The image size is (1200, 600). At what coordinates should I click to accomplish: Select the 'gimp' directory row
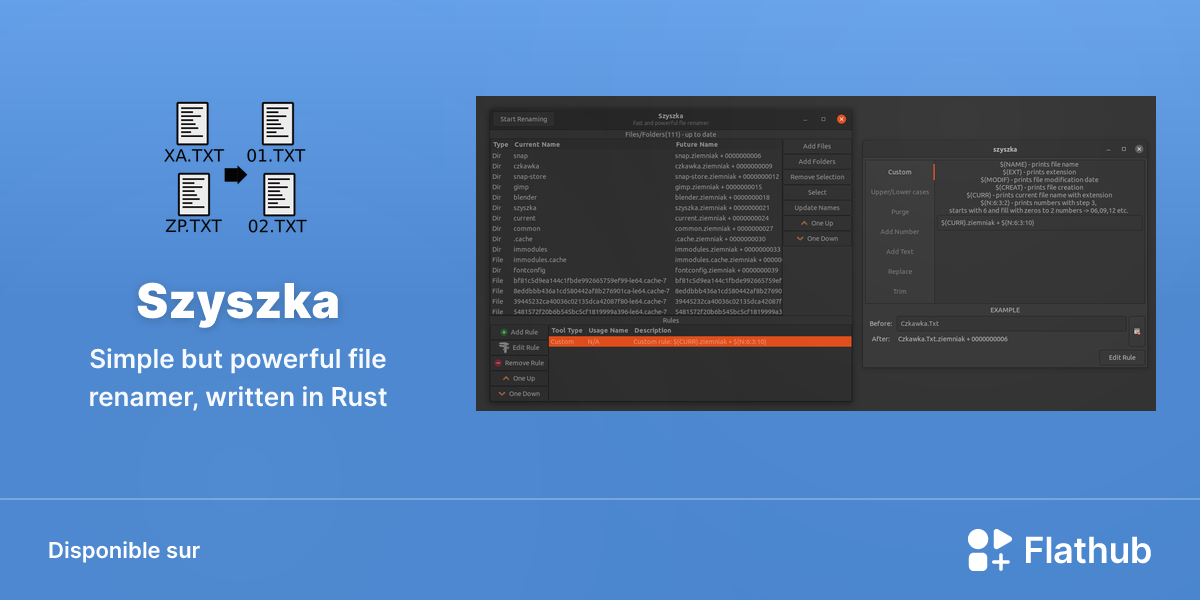coord(636,187)
